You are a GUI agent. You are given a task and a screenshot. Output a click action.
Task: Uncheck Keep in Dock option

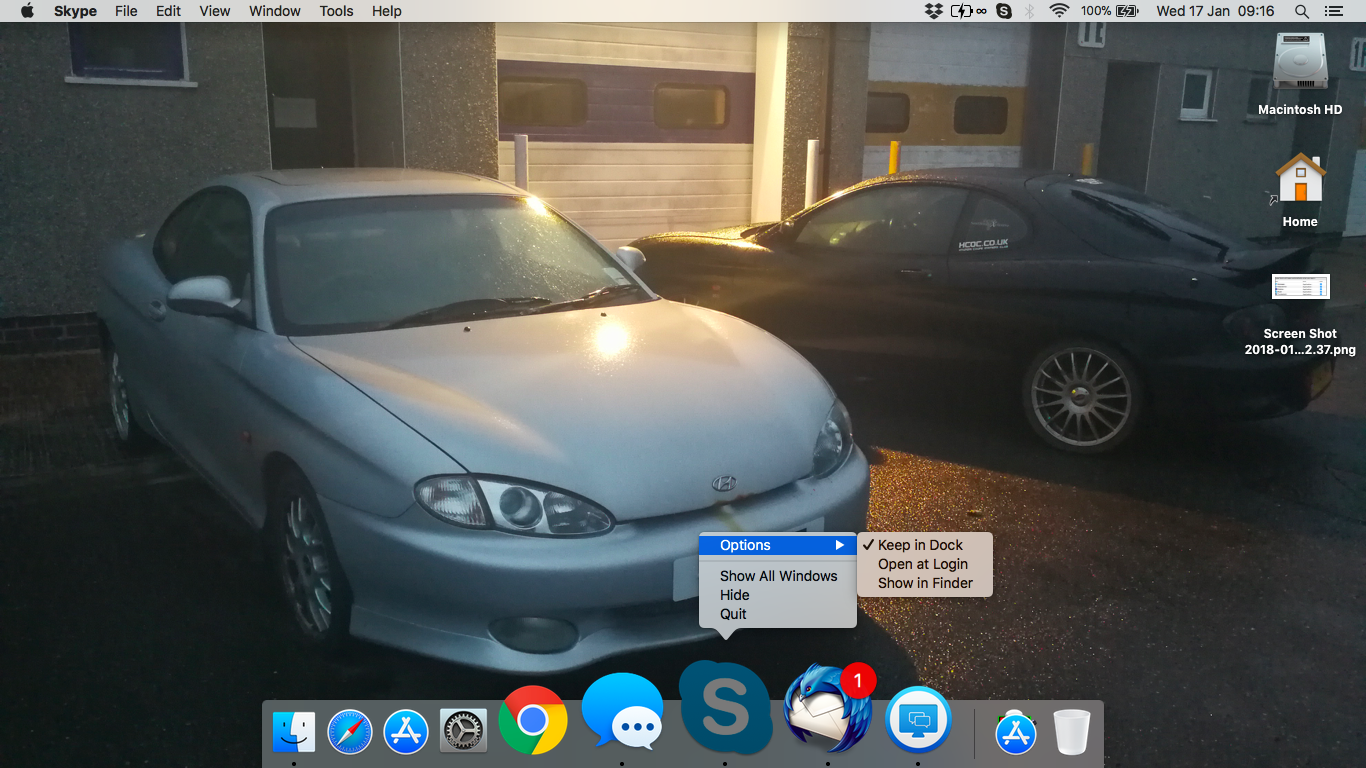click(920, 545)
